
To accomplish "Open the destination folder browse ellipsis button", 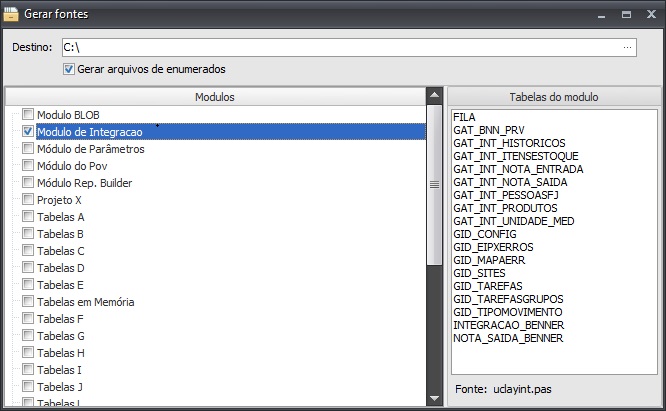I will (627, 47).
